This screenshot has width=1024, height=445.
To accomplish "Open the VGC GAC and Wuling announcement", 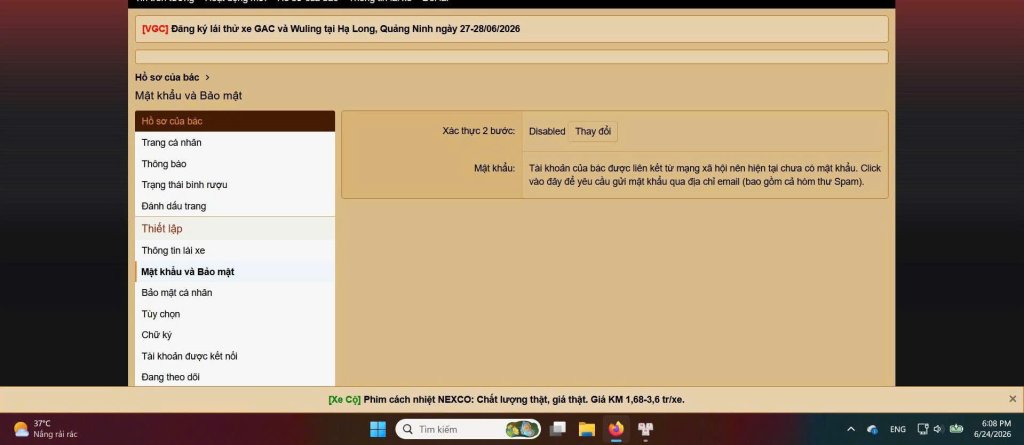I will [330, 29].
